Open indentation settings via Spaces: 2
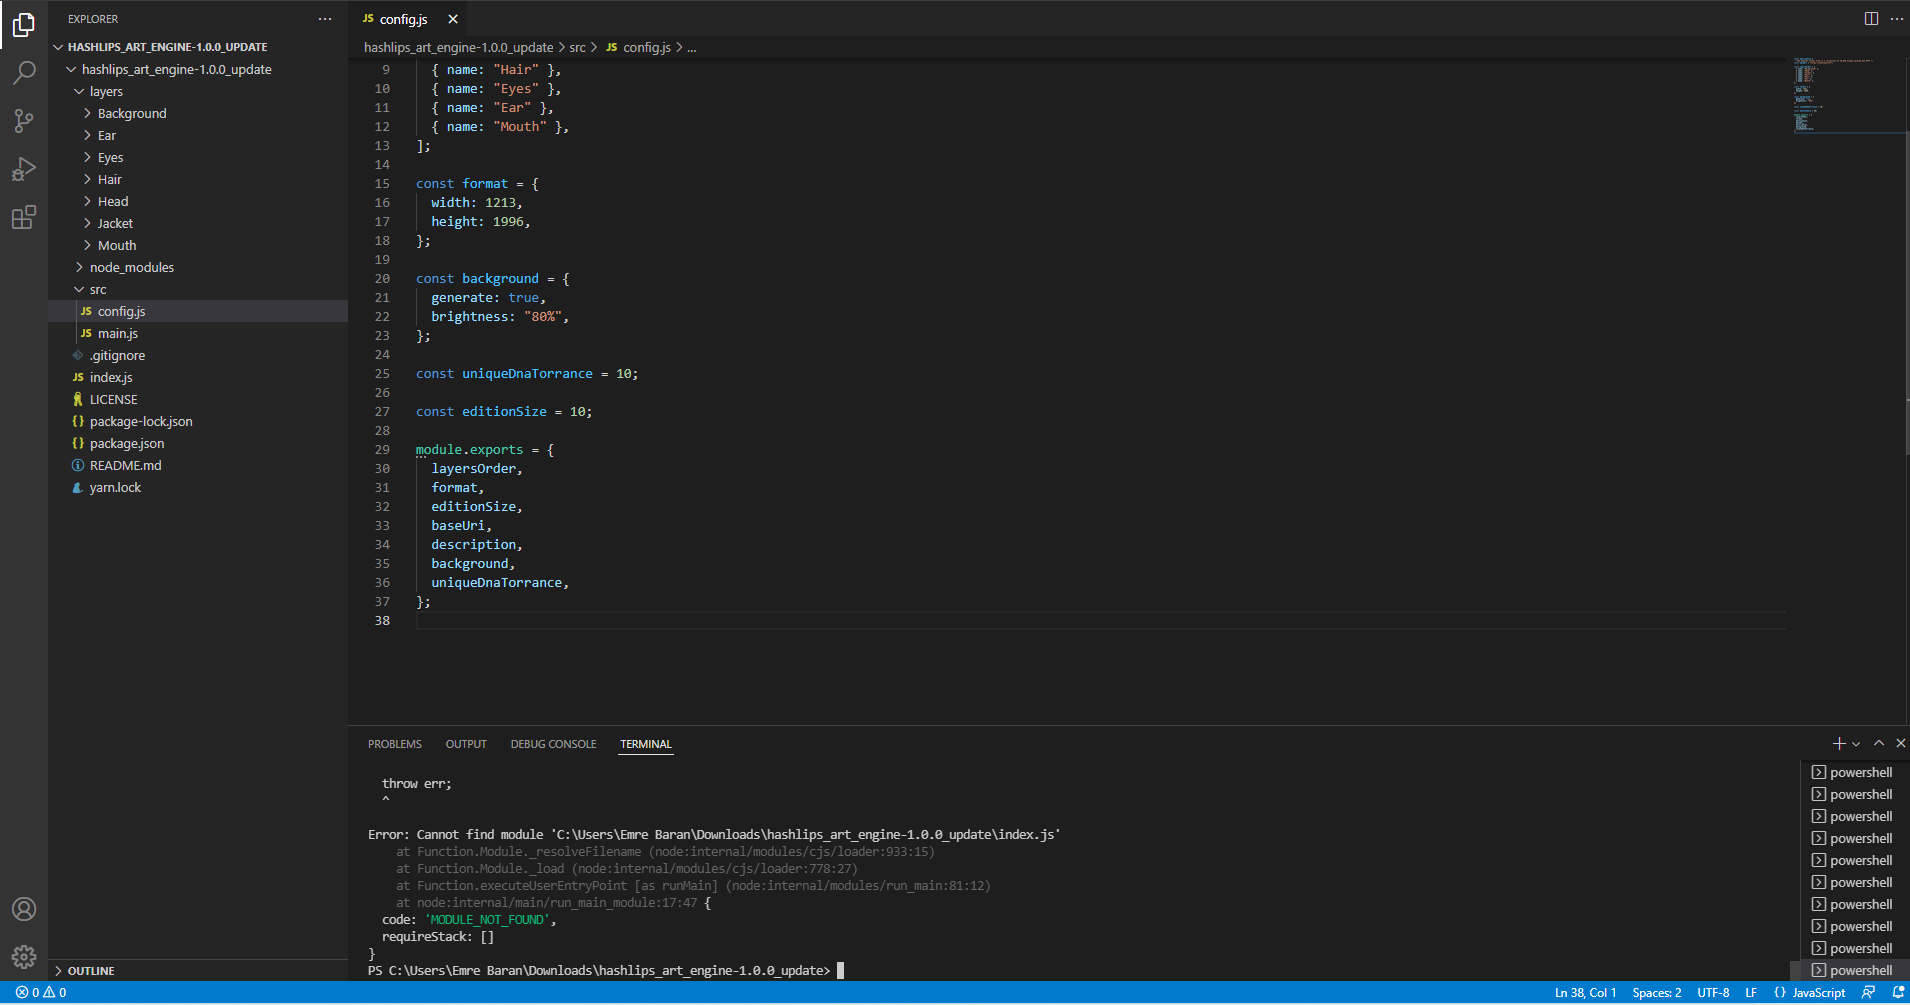This screenshot has height=1005, width=1910. pos(1657,992)
